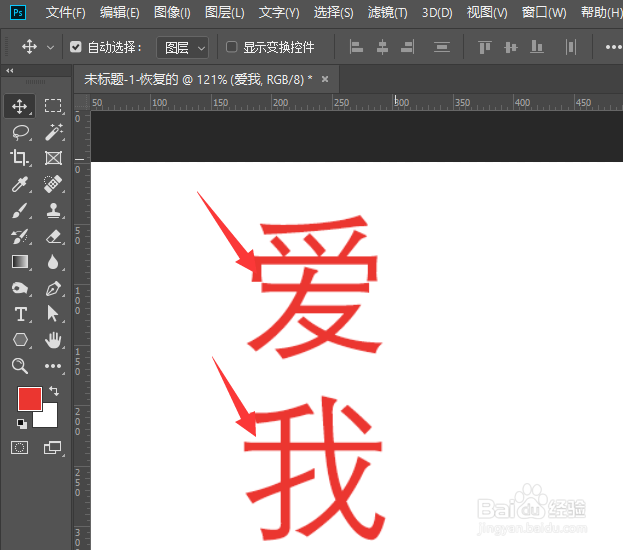This screenshot has width=623, height=550.
Task: Align top edges
Action: point(485,47)
